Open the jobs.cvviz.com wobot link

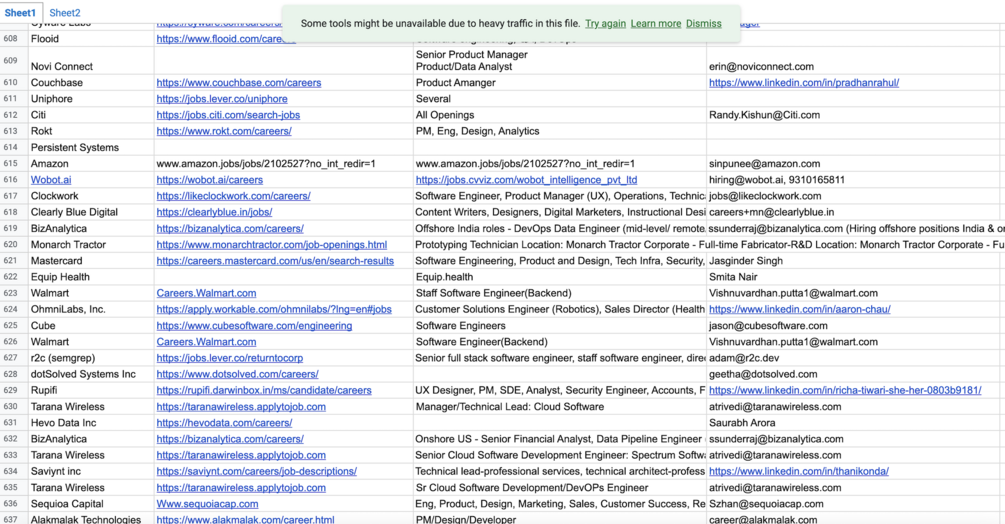pyautogui.click(x=526, y=180)
